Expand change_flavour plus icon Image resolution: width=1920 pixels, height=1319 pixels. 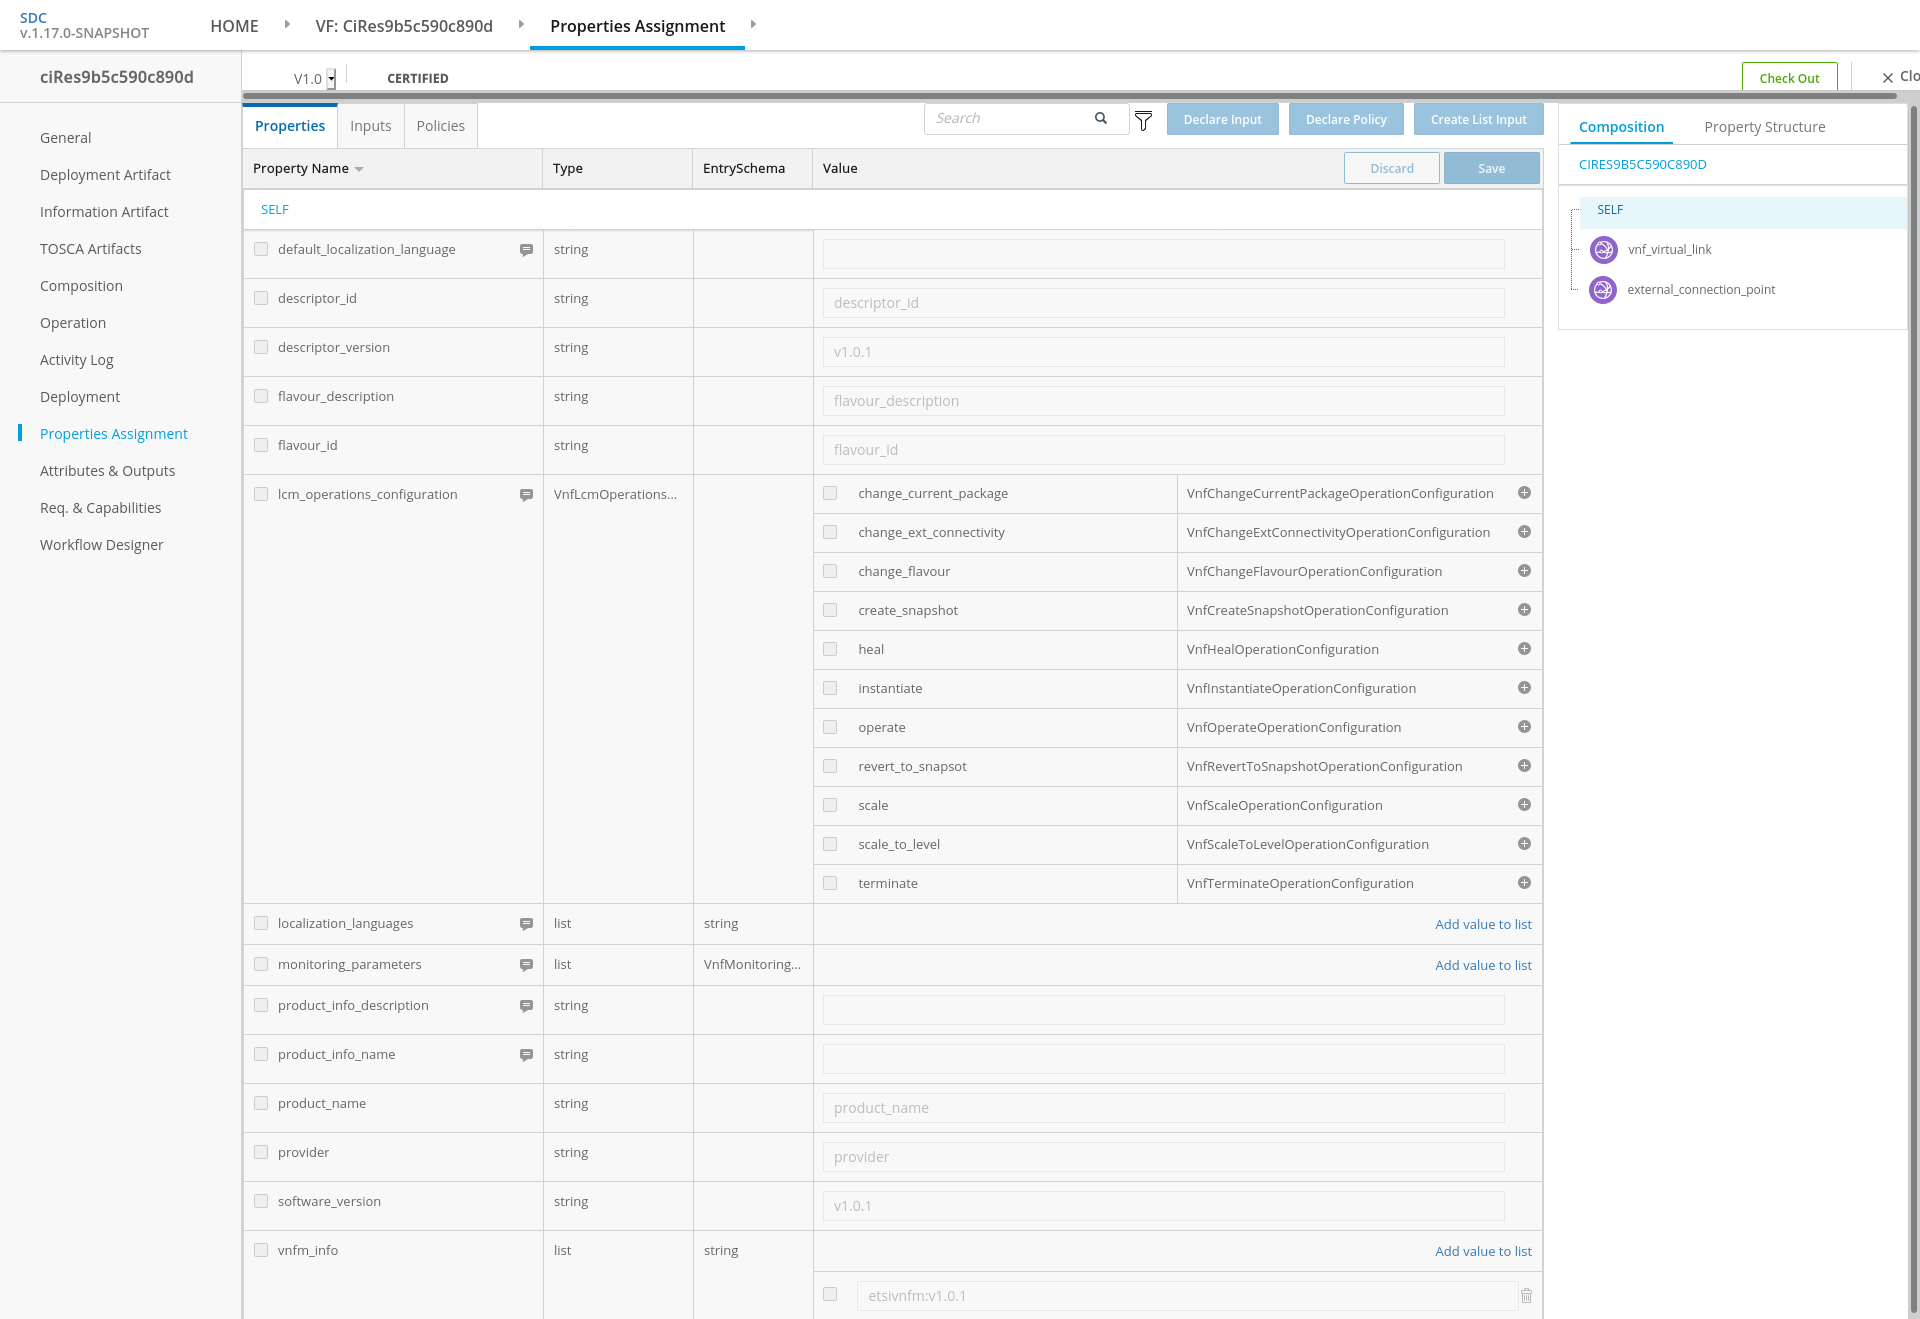(x=1524, y=571)
